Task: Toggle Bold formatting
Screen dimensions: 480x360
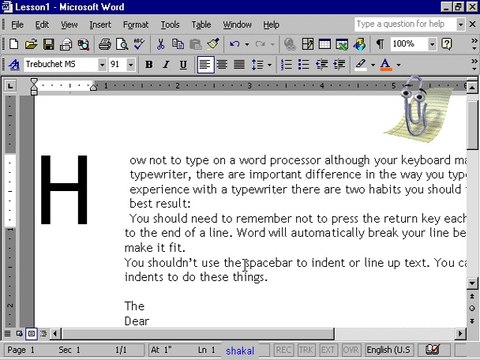Action: coord(149,64)
